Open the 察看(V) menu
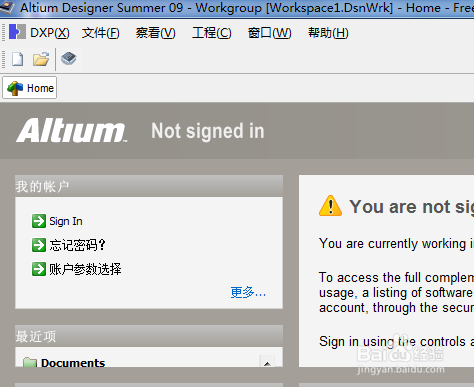 pyautogui.click(x=155, y=33)
